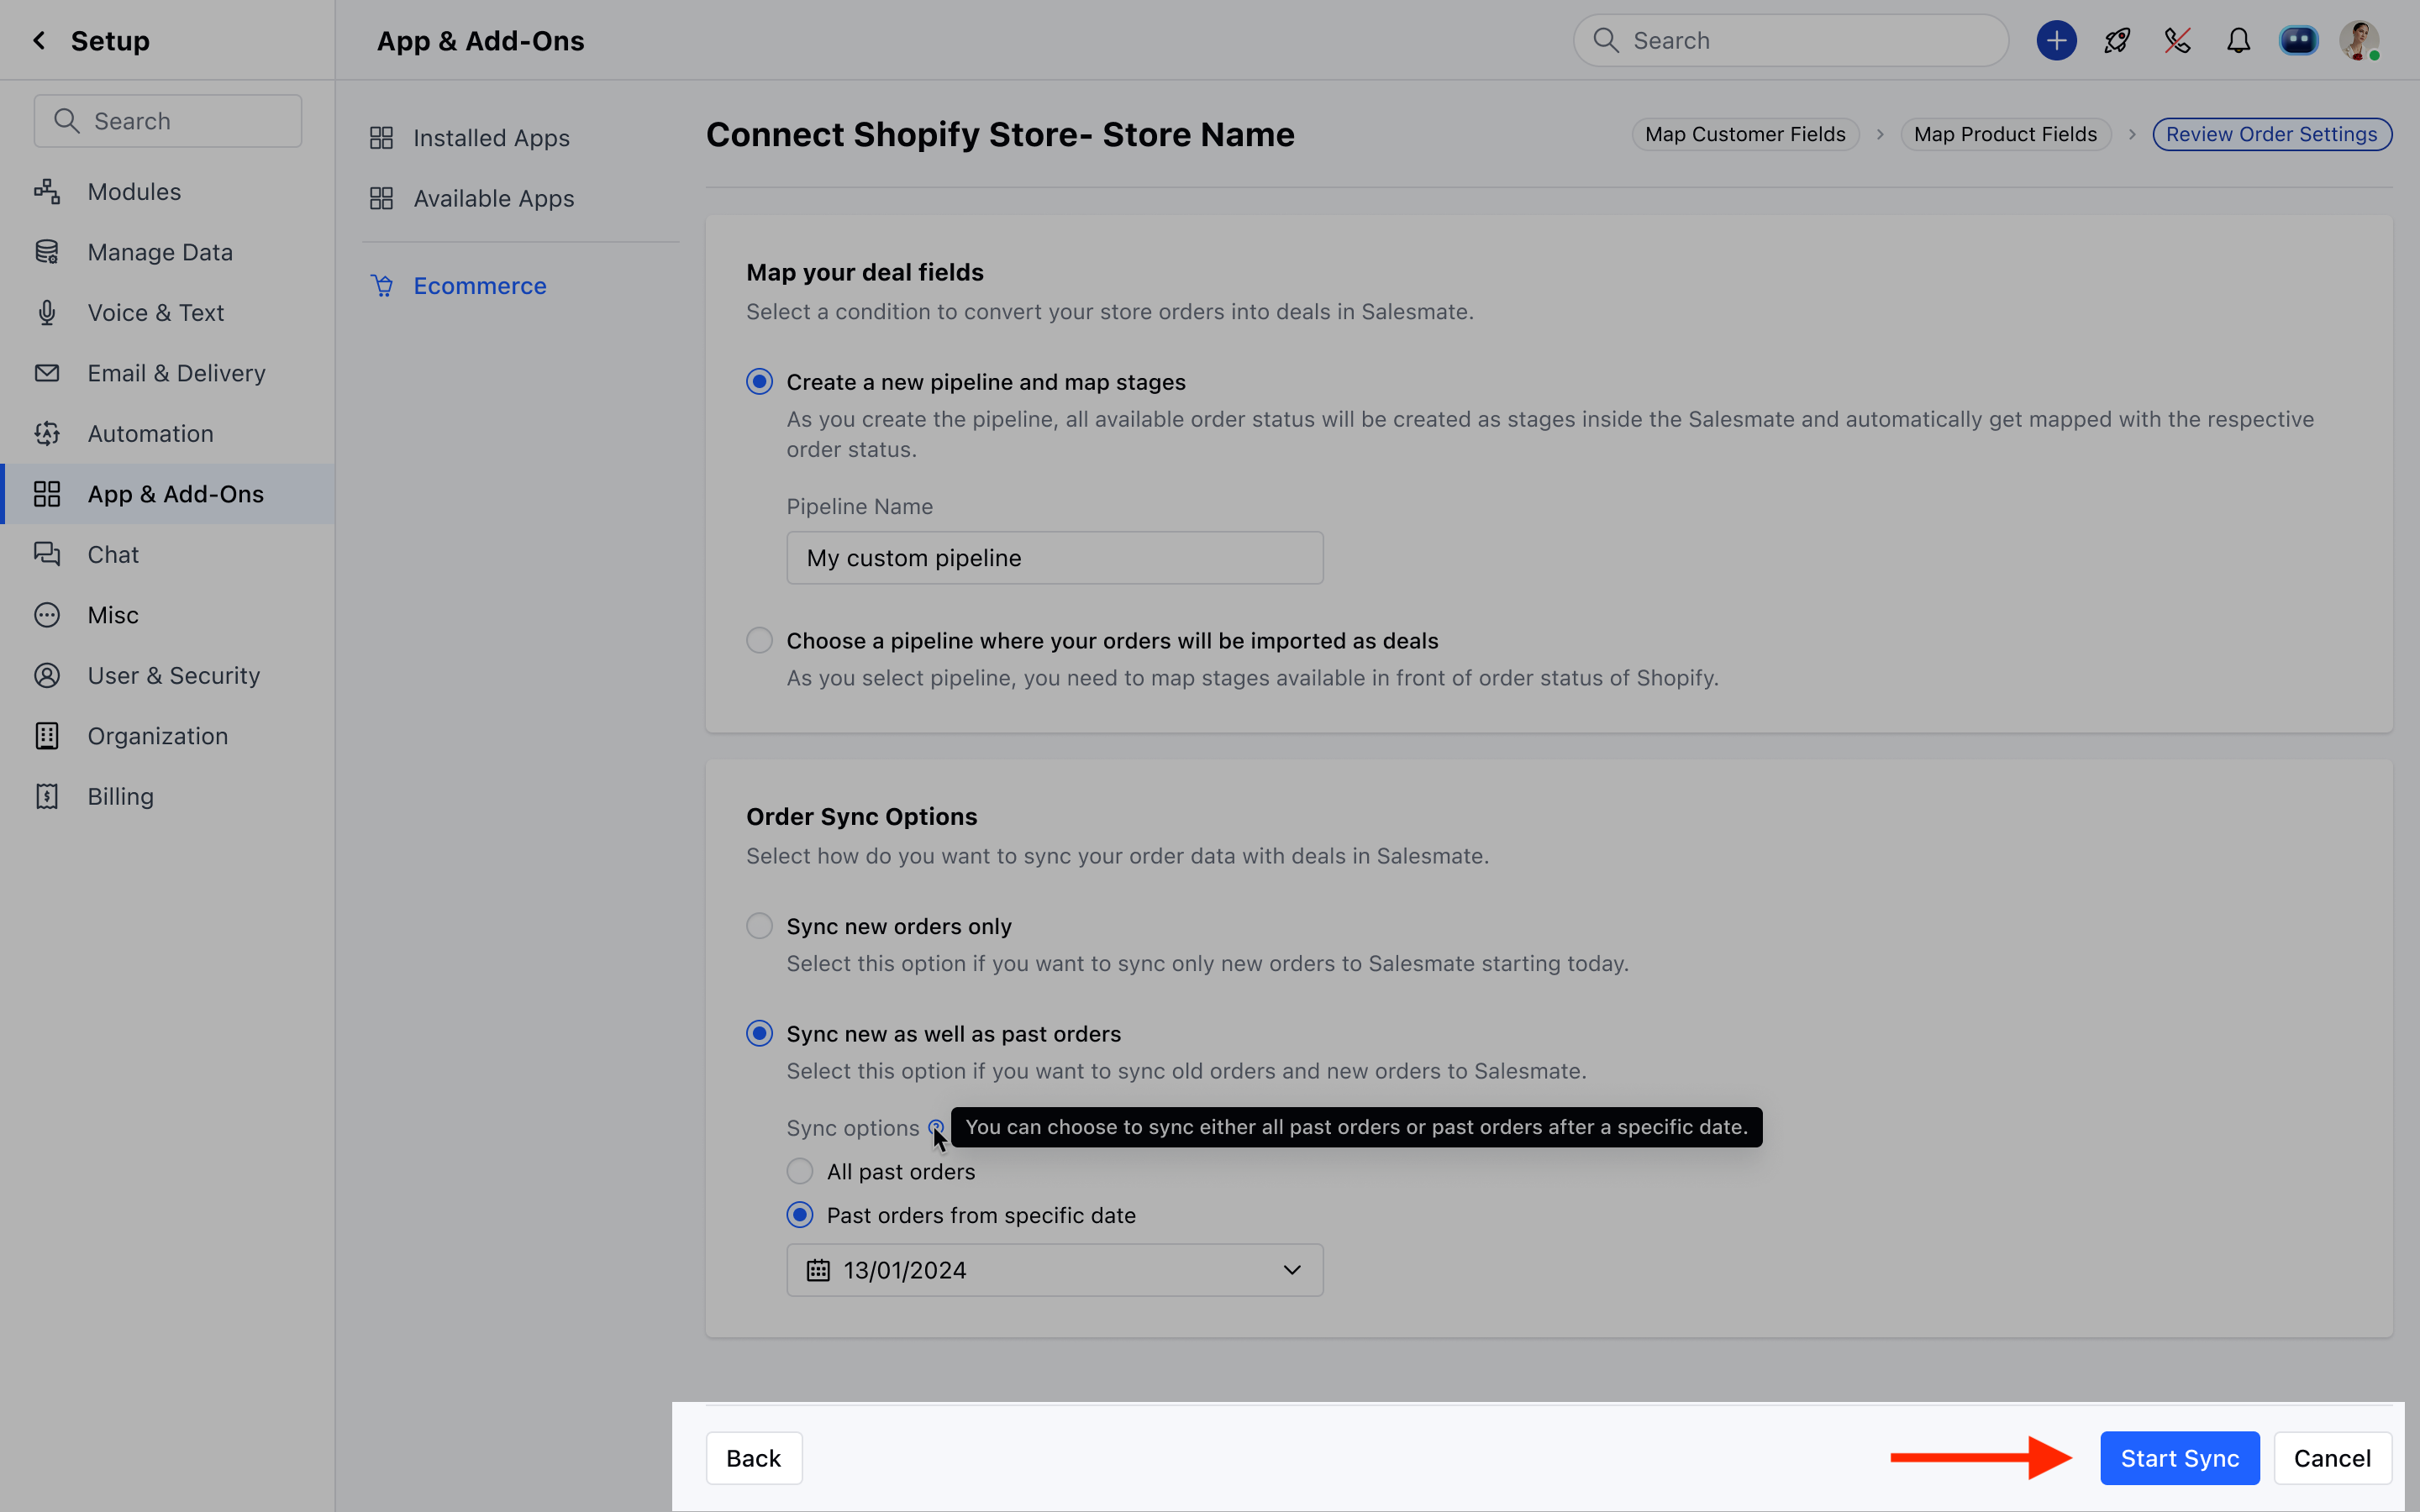The image size is (2420, 1512).
Task: Select Sync new orders only
Action: point(759,926)
